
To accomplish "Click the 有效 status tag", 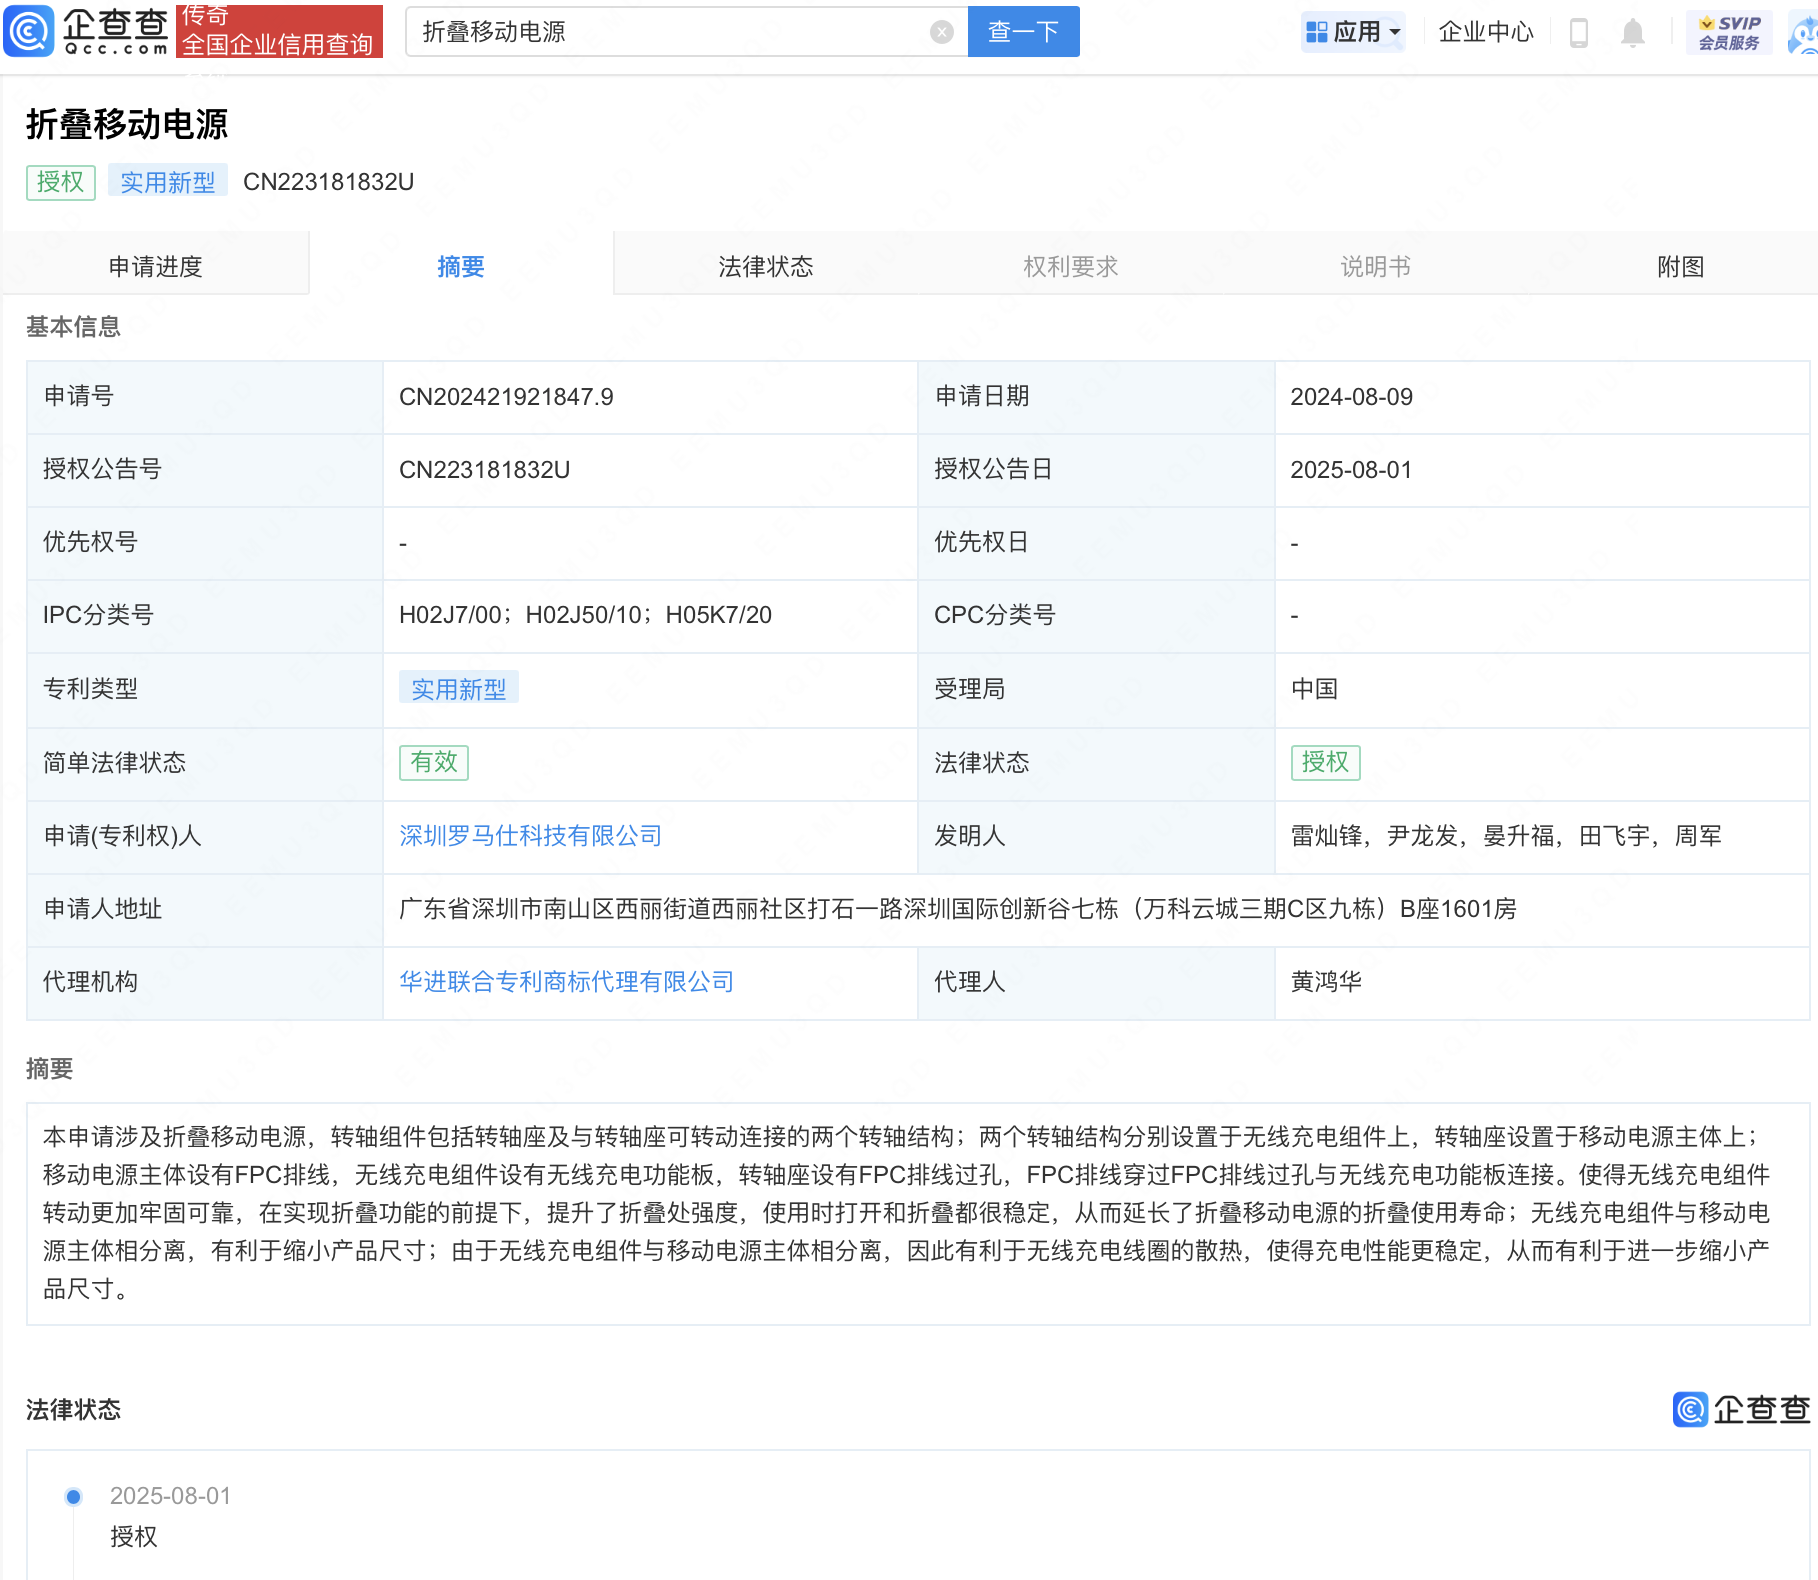I will [x=433, y=762].
